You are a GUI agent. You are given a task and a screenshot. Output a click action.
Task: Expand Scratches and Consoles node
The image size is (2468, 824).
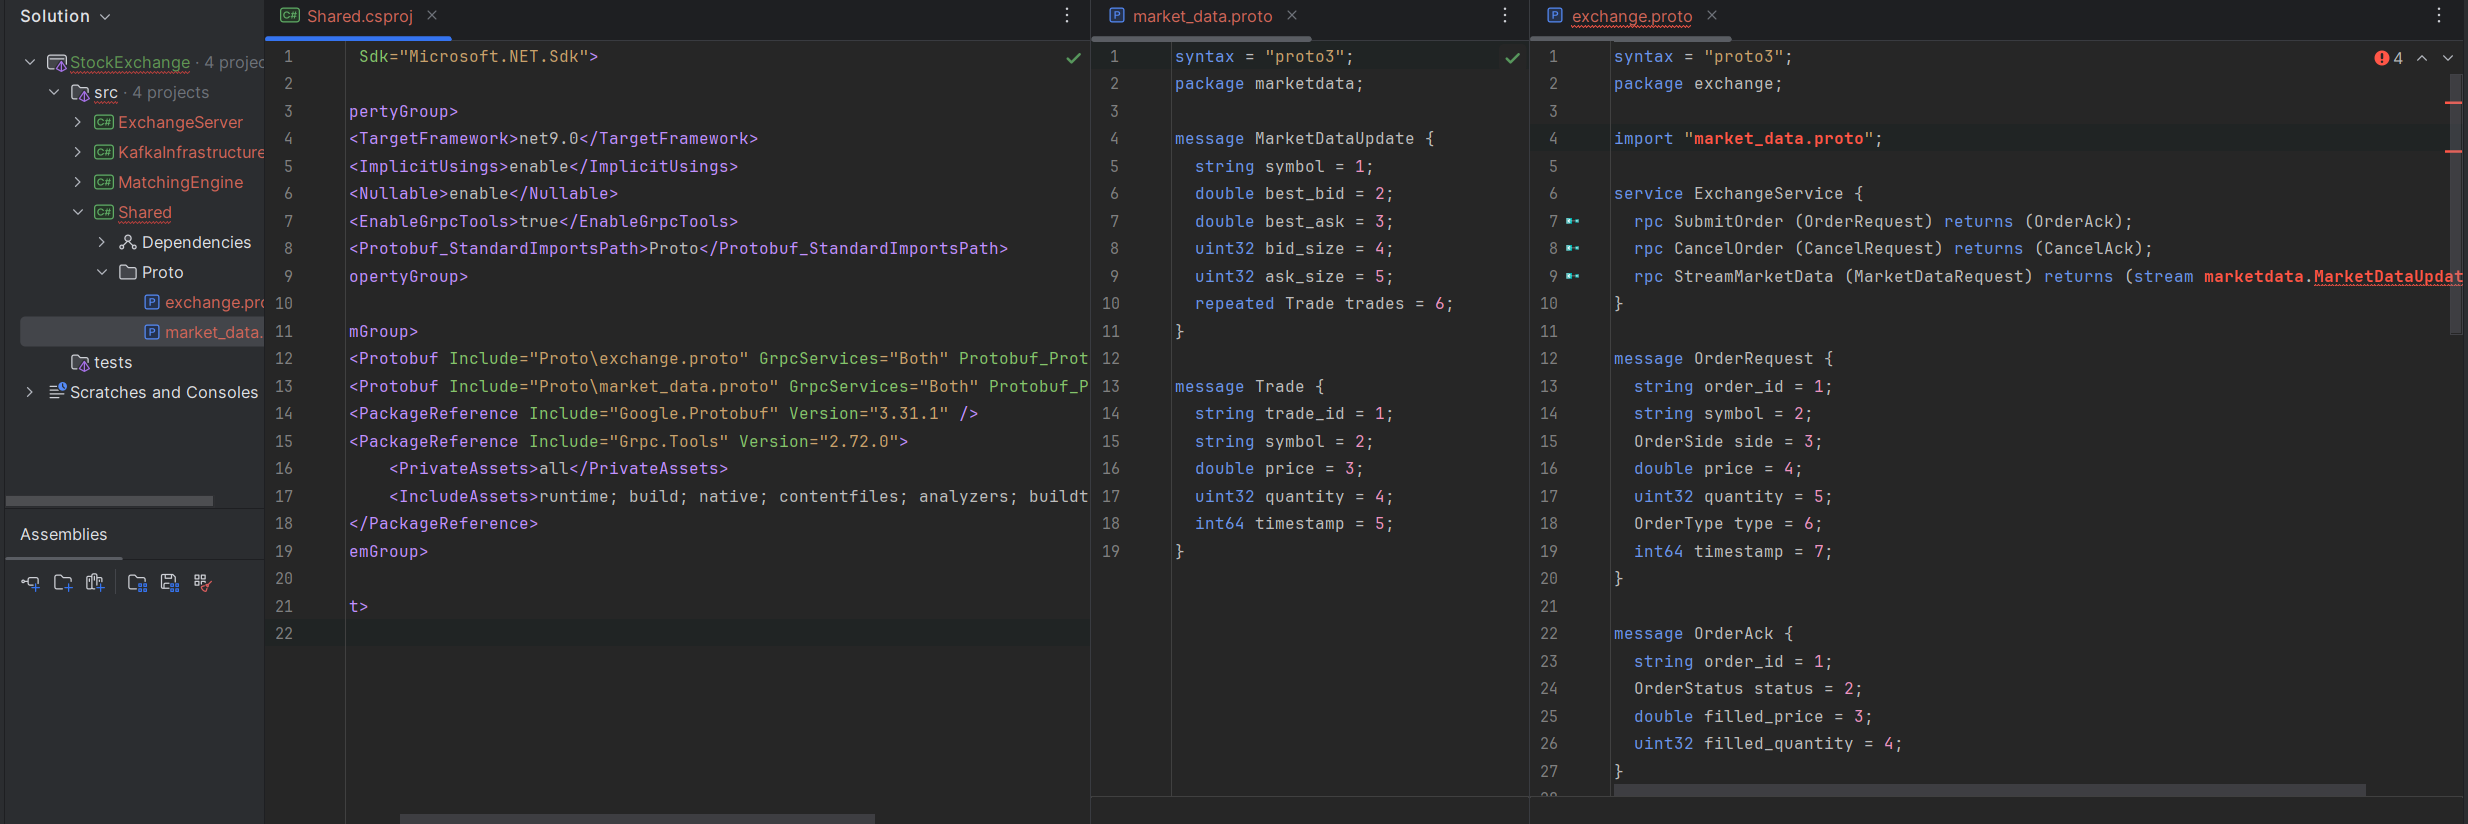[29, 392]
